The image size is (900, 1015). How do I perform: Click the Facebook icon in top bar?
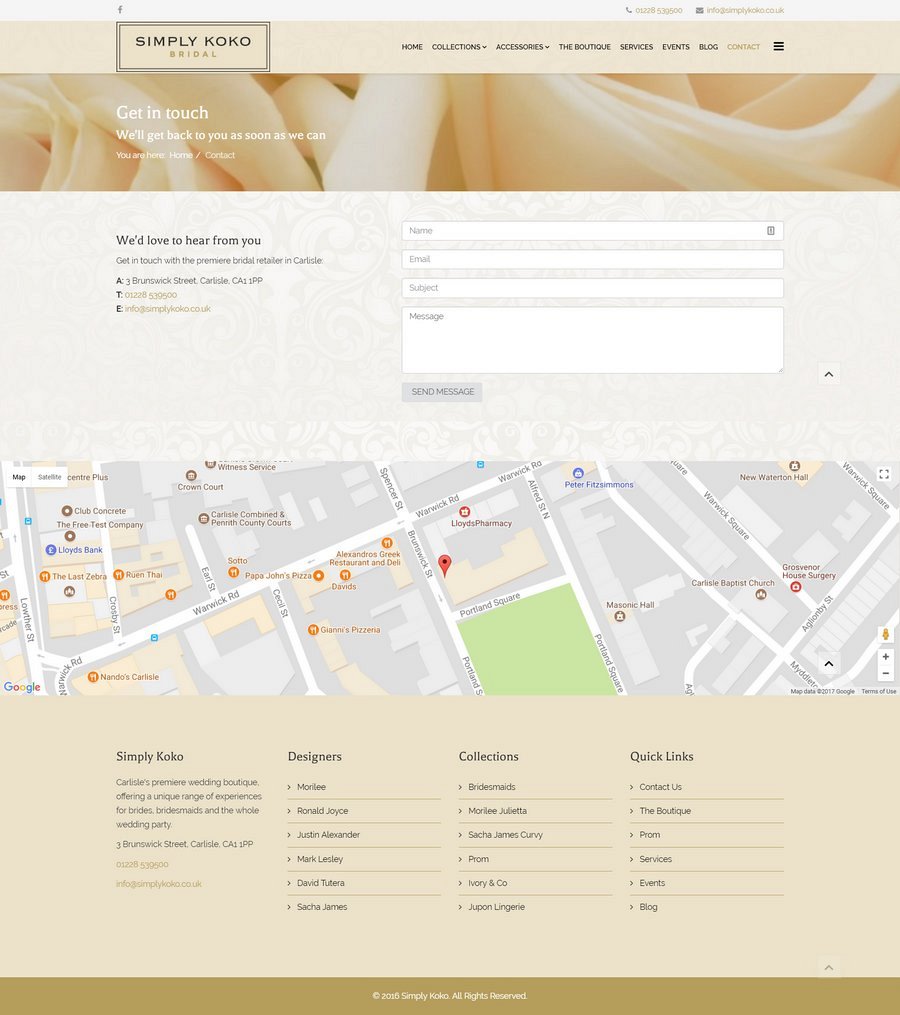coord(120,10)
